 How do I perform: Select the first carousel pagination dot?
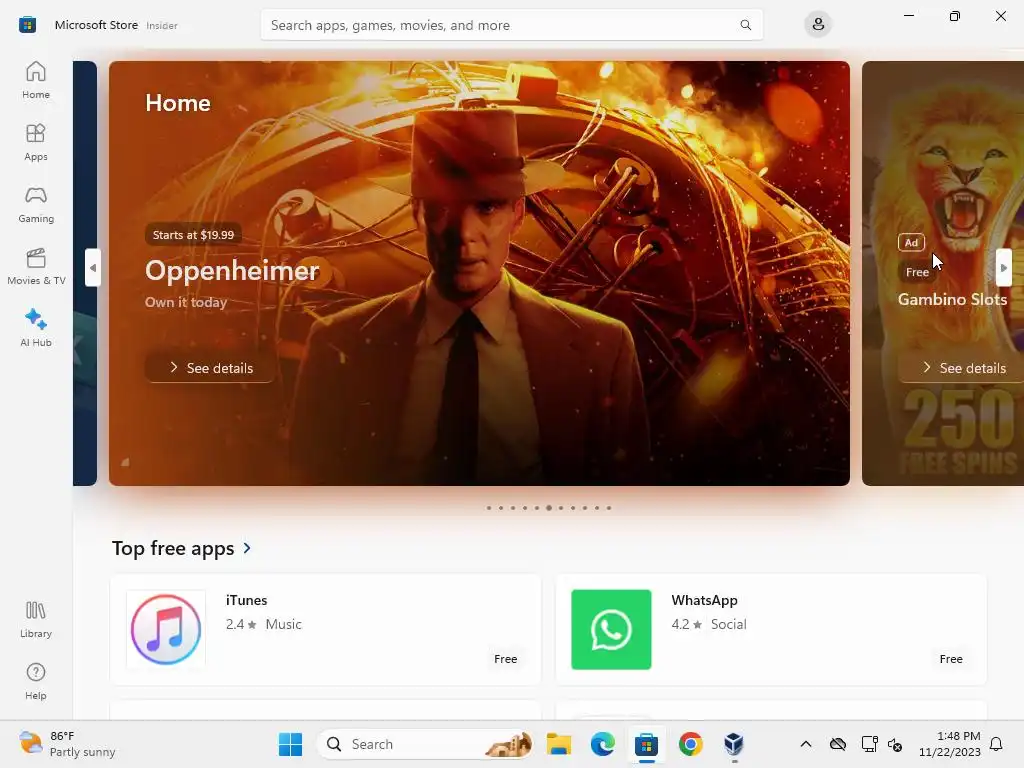click(488, 507)
